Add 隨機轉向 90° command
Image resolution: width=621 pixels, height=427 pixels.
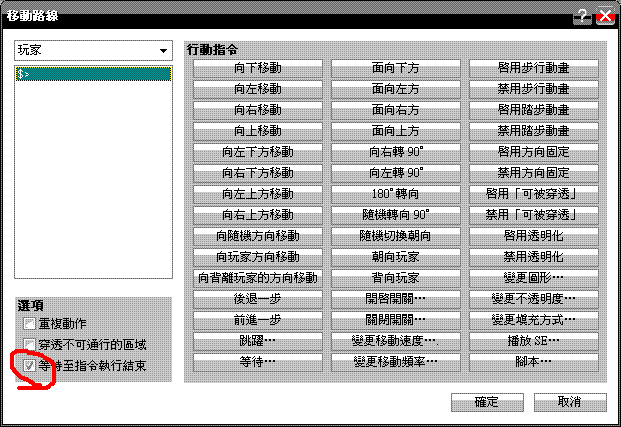[x=396, y=215]
